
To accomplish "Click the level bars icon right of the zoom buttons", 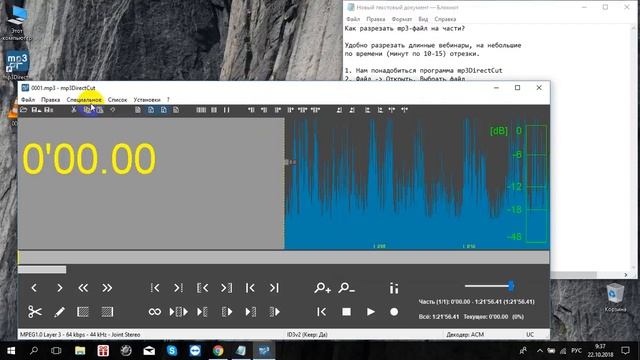I will (x=394, y=288).
